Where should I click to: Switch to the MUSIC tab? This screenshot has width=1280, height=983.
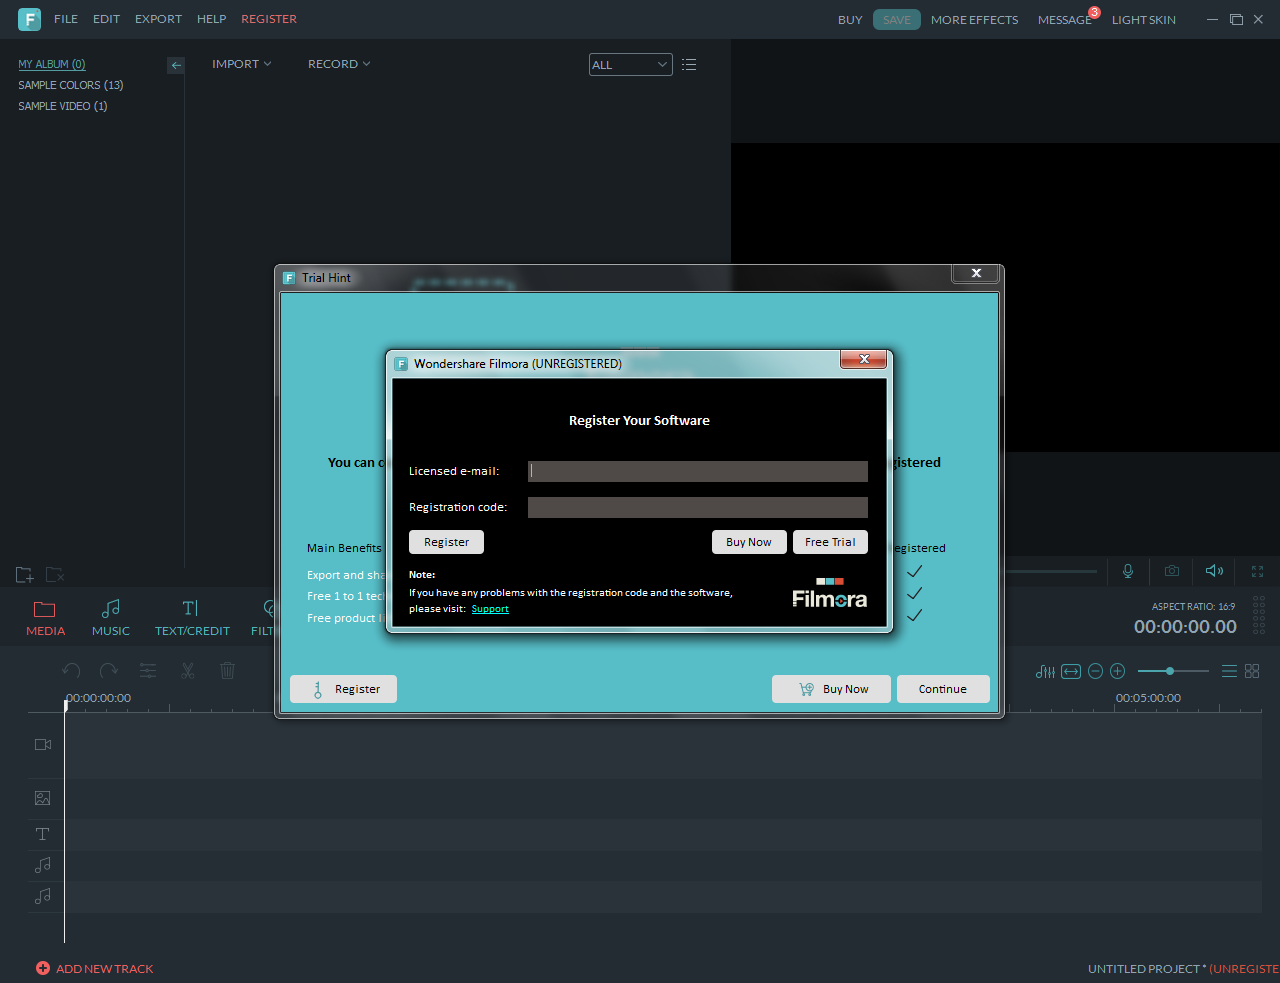pyautogui.click(x=110, y=616)
